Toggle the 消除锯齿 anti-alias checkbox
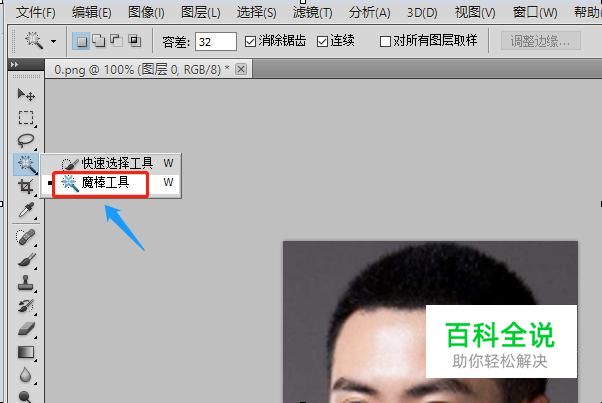Image resolution: width=602 pixels, height=403 pixels. [x=250, y=41]
